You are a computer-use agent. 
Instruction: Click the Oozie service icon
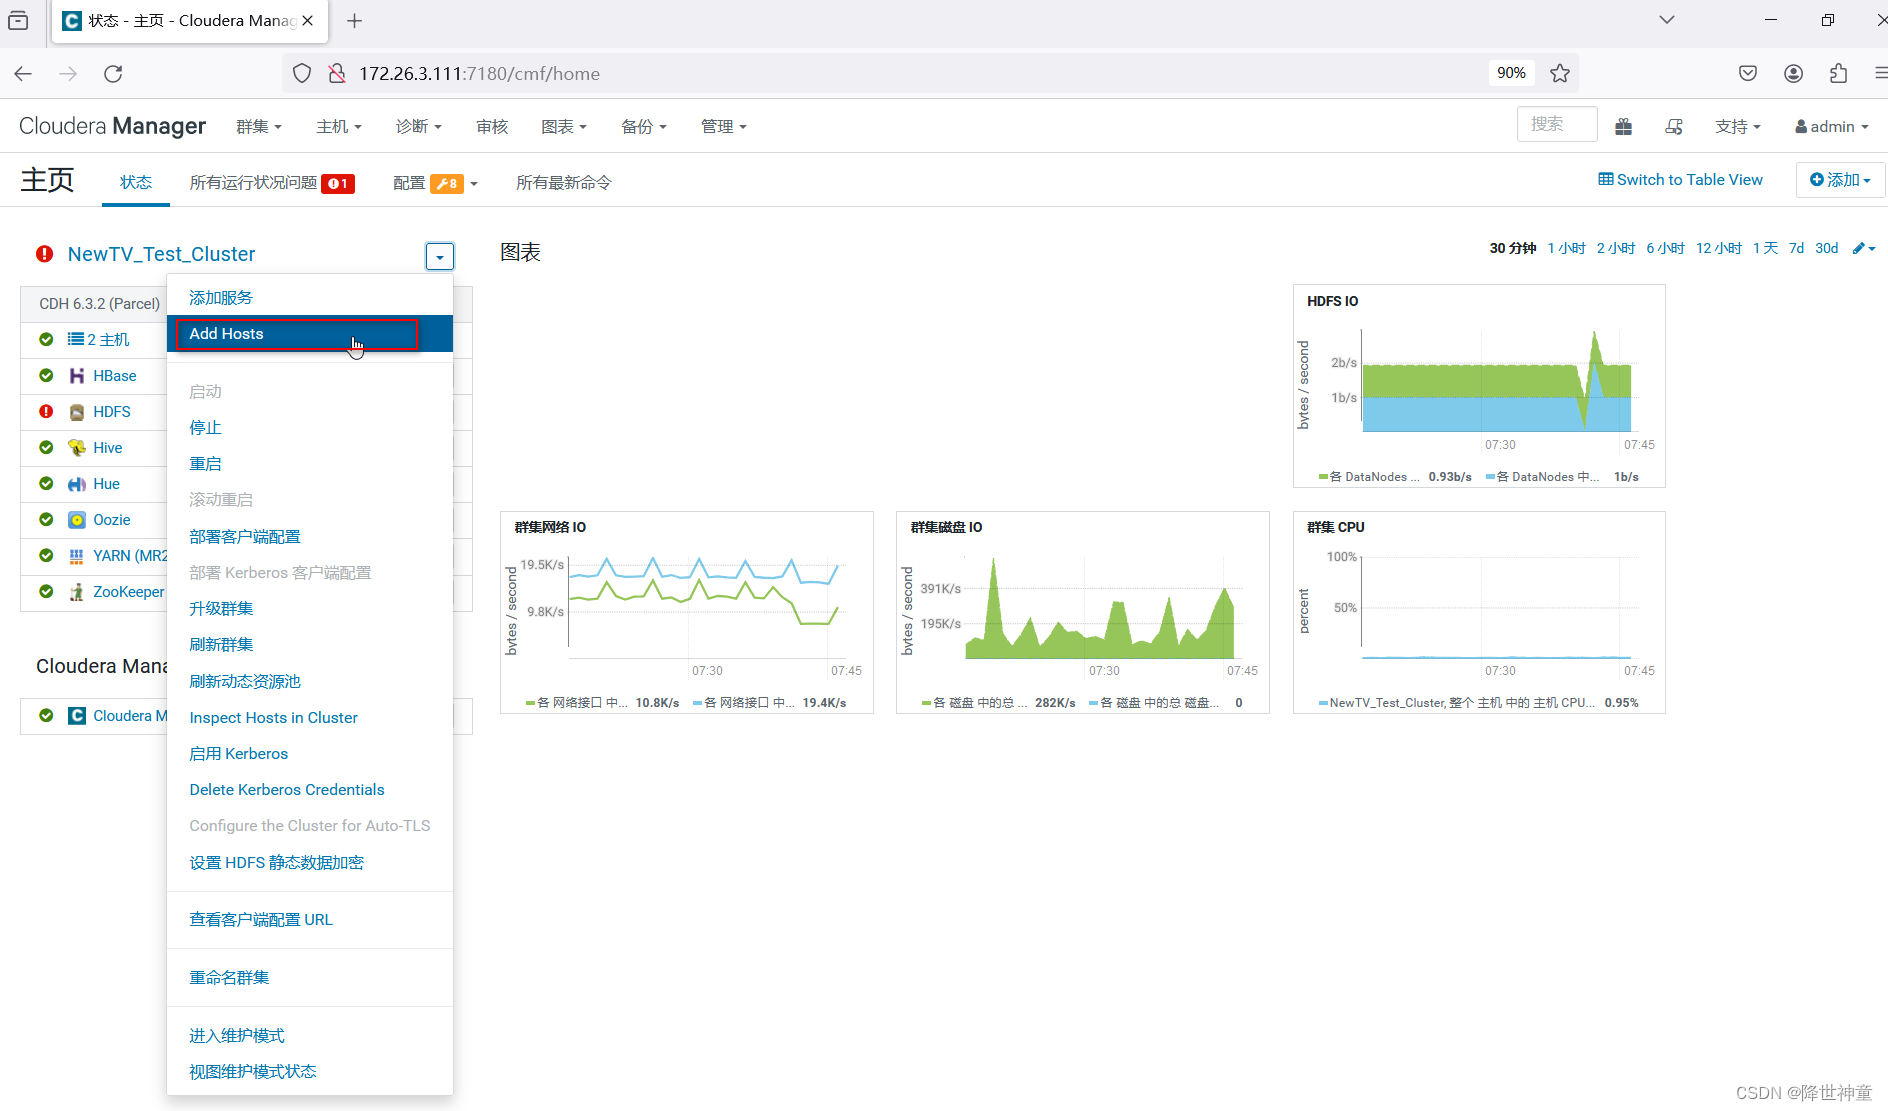coord(77,520)
